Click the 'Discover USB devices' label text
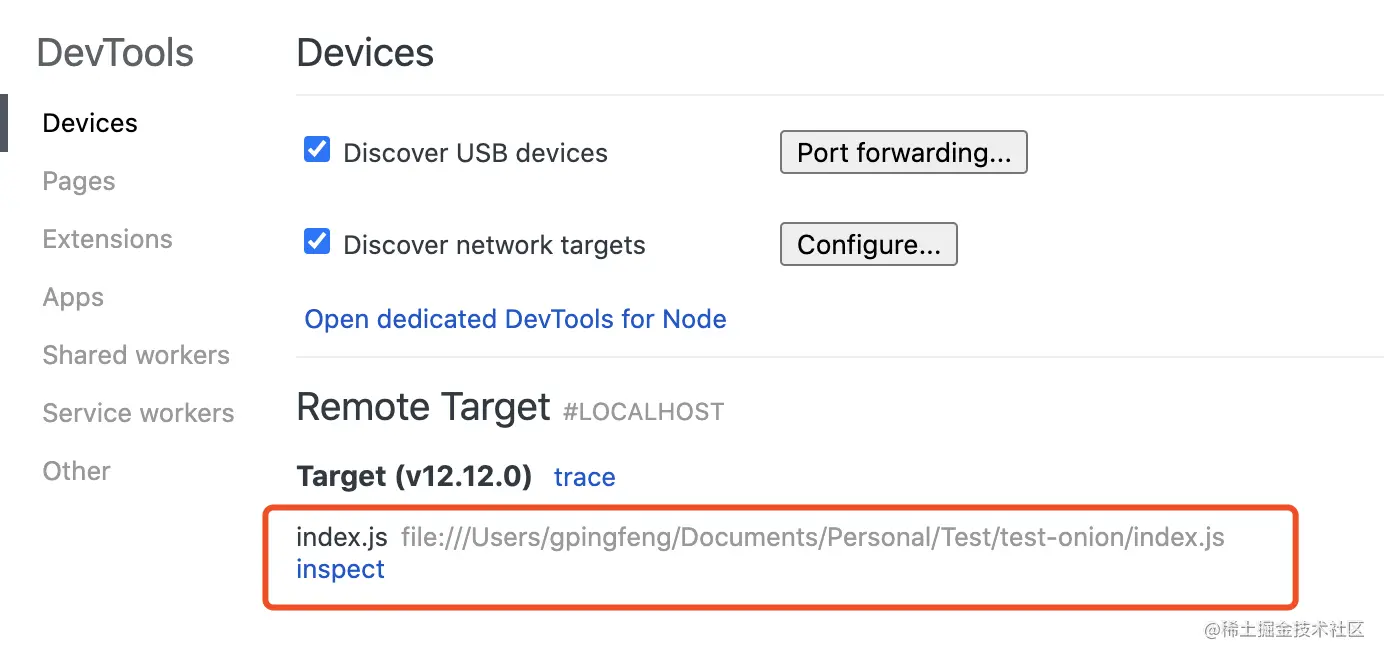The image size is (1384, 658). pyautogui.click(x=475, y=153)
